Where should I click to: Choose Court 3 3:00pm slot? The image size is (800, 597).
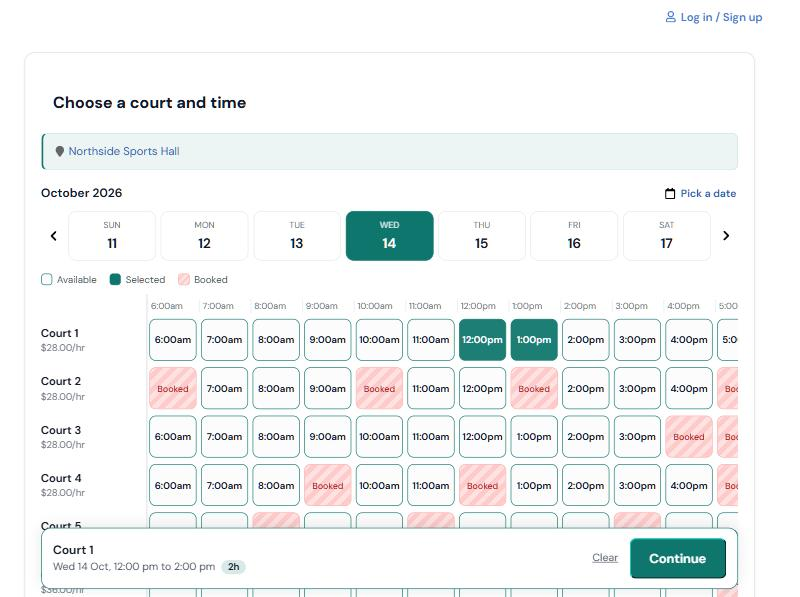pos(637,437)
